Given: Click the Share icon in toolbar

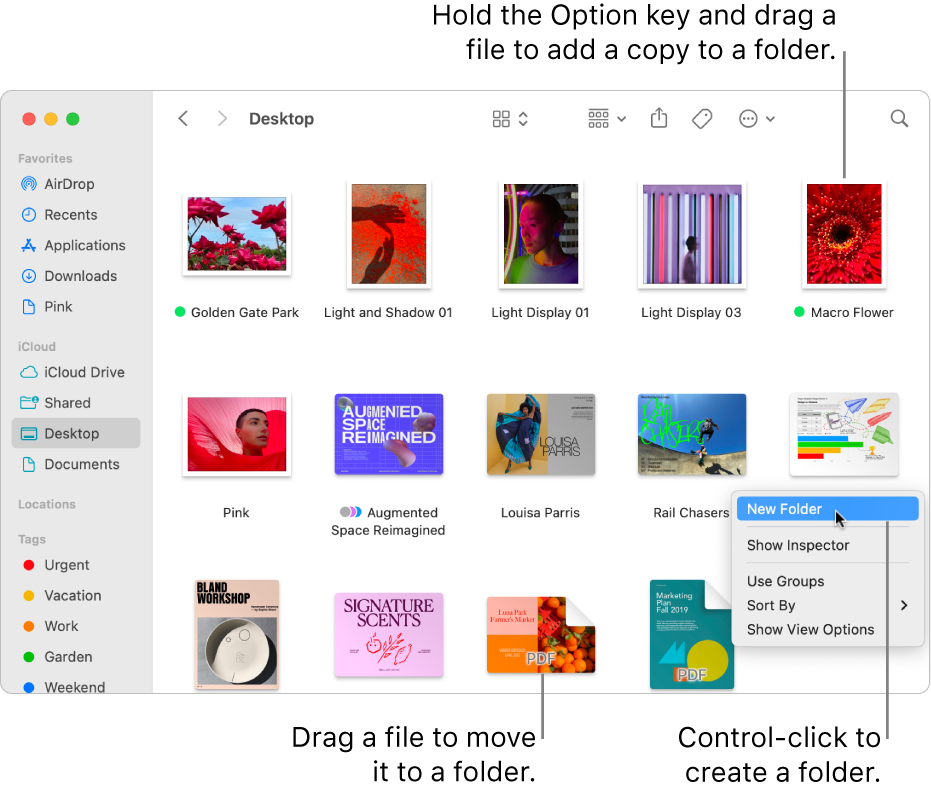Looking at the screenshot, I should coord(658,118).
